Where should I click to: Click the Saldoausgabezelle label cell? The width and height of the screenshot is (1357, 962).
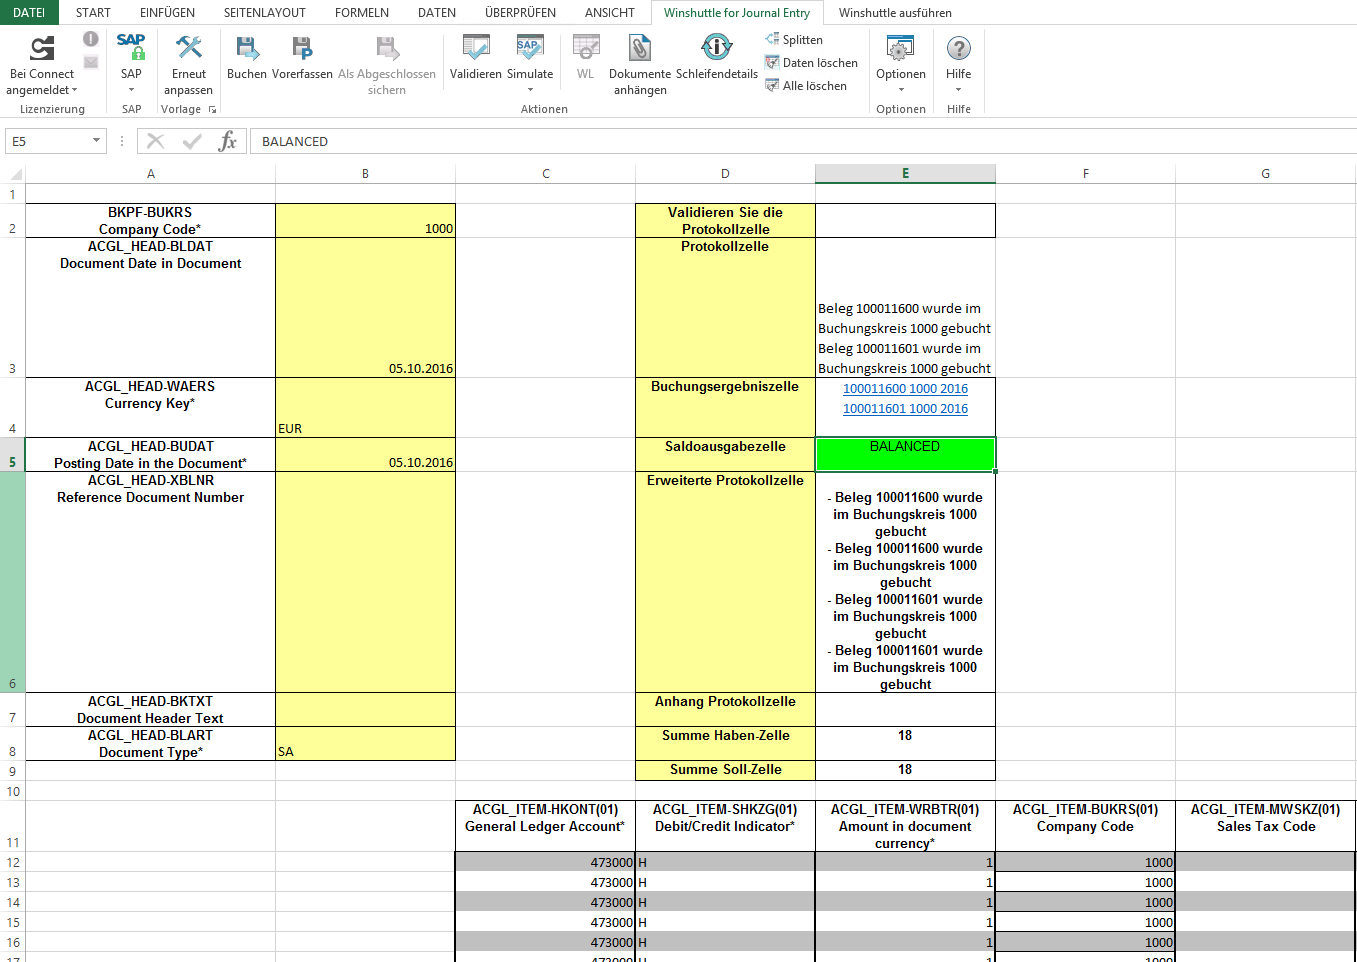pos(725,455)
